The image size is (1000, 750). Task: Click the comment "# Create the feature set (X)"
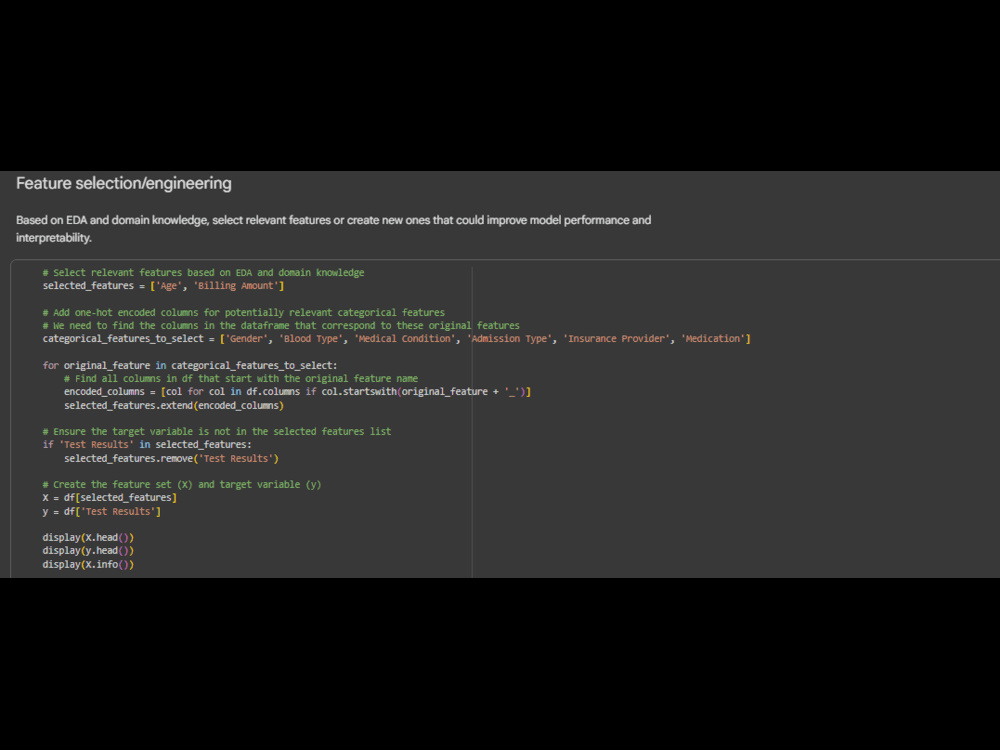[182, 485]
